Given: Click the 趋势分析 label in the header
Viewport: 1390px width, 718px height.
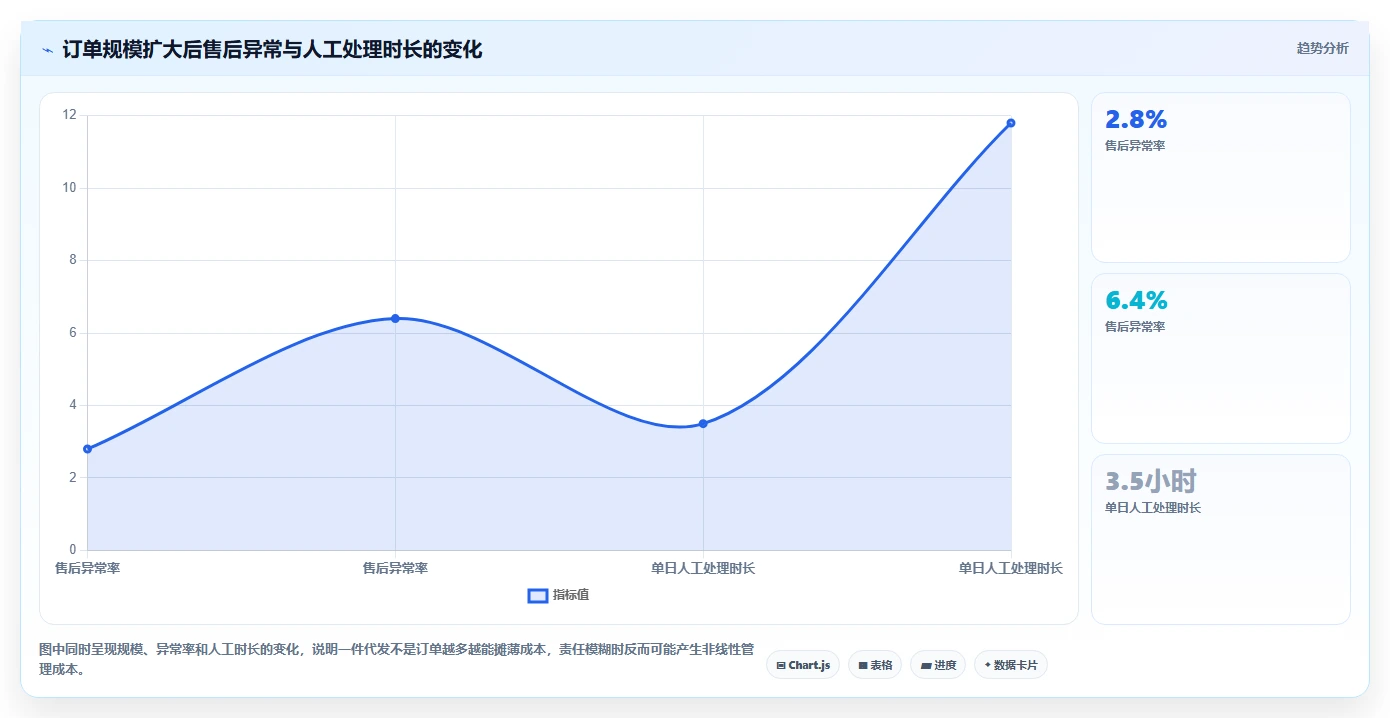Looking at the screenshot, I should point(1322,48).
